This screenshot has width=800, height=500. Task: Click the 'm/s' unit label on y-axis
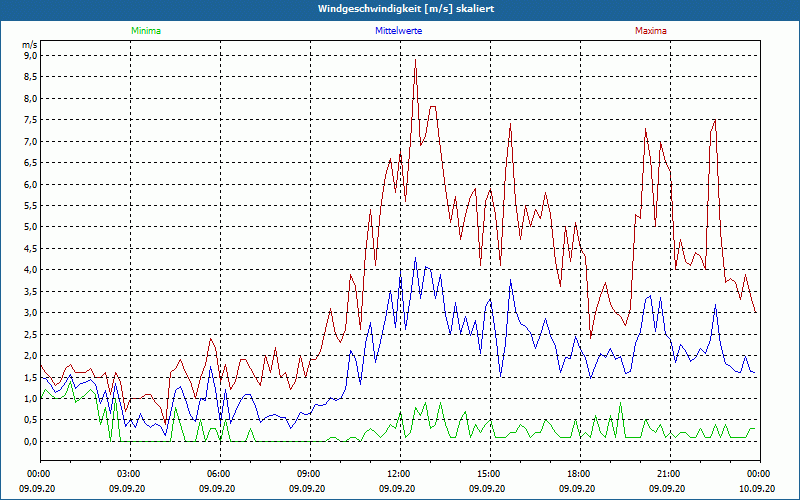(30, 45)
